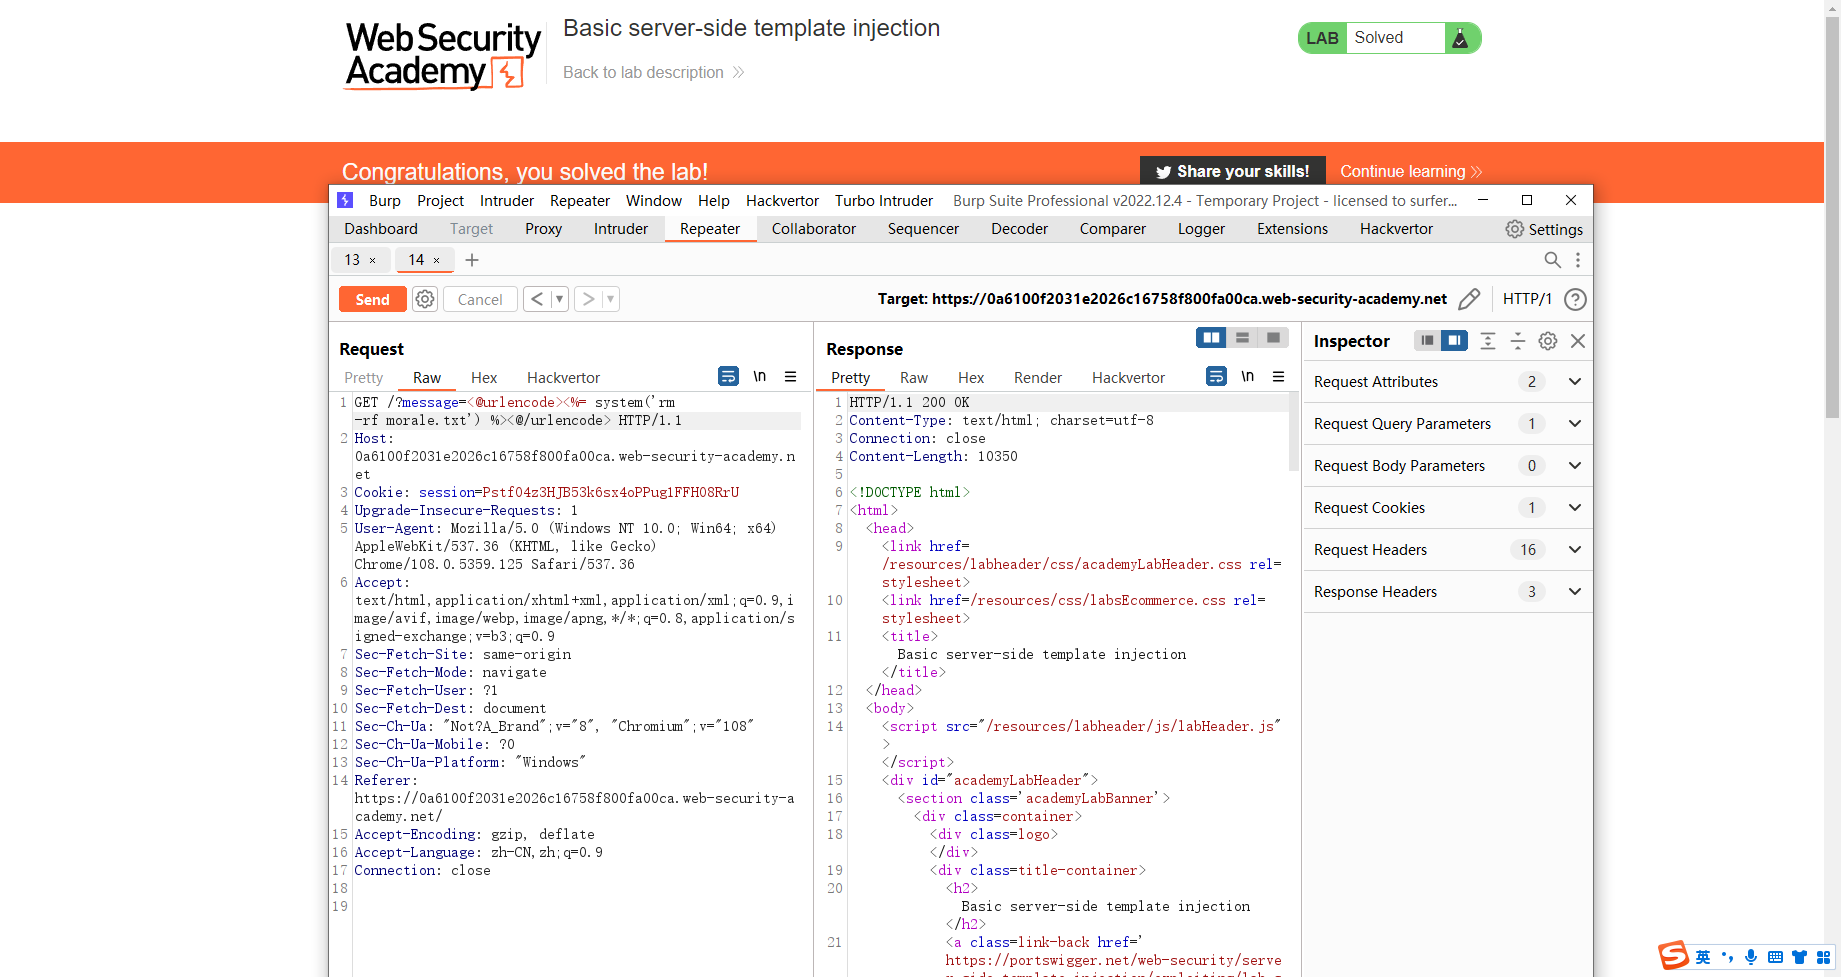Select top-bottom request/response layout
The width and height of the screenshot is (1841, 977).
1243,338
